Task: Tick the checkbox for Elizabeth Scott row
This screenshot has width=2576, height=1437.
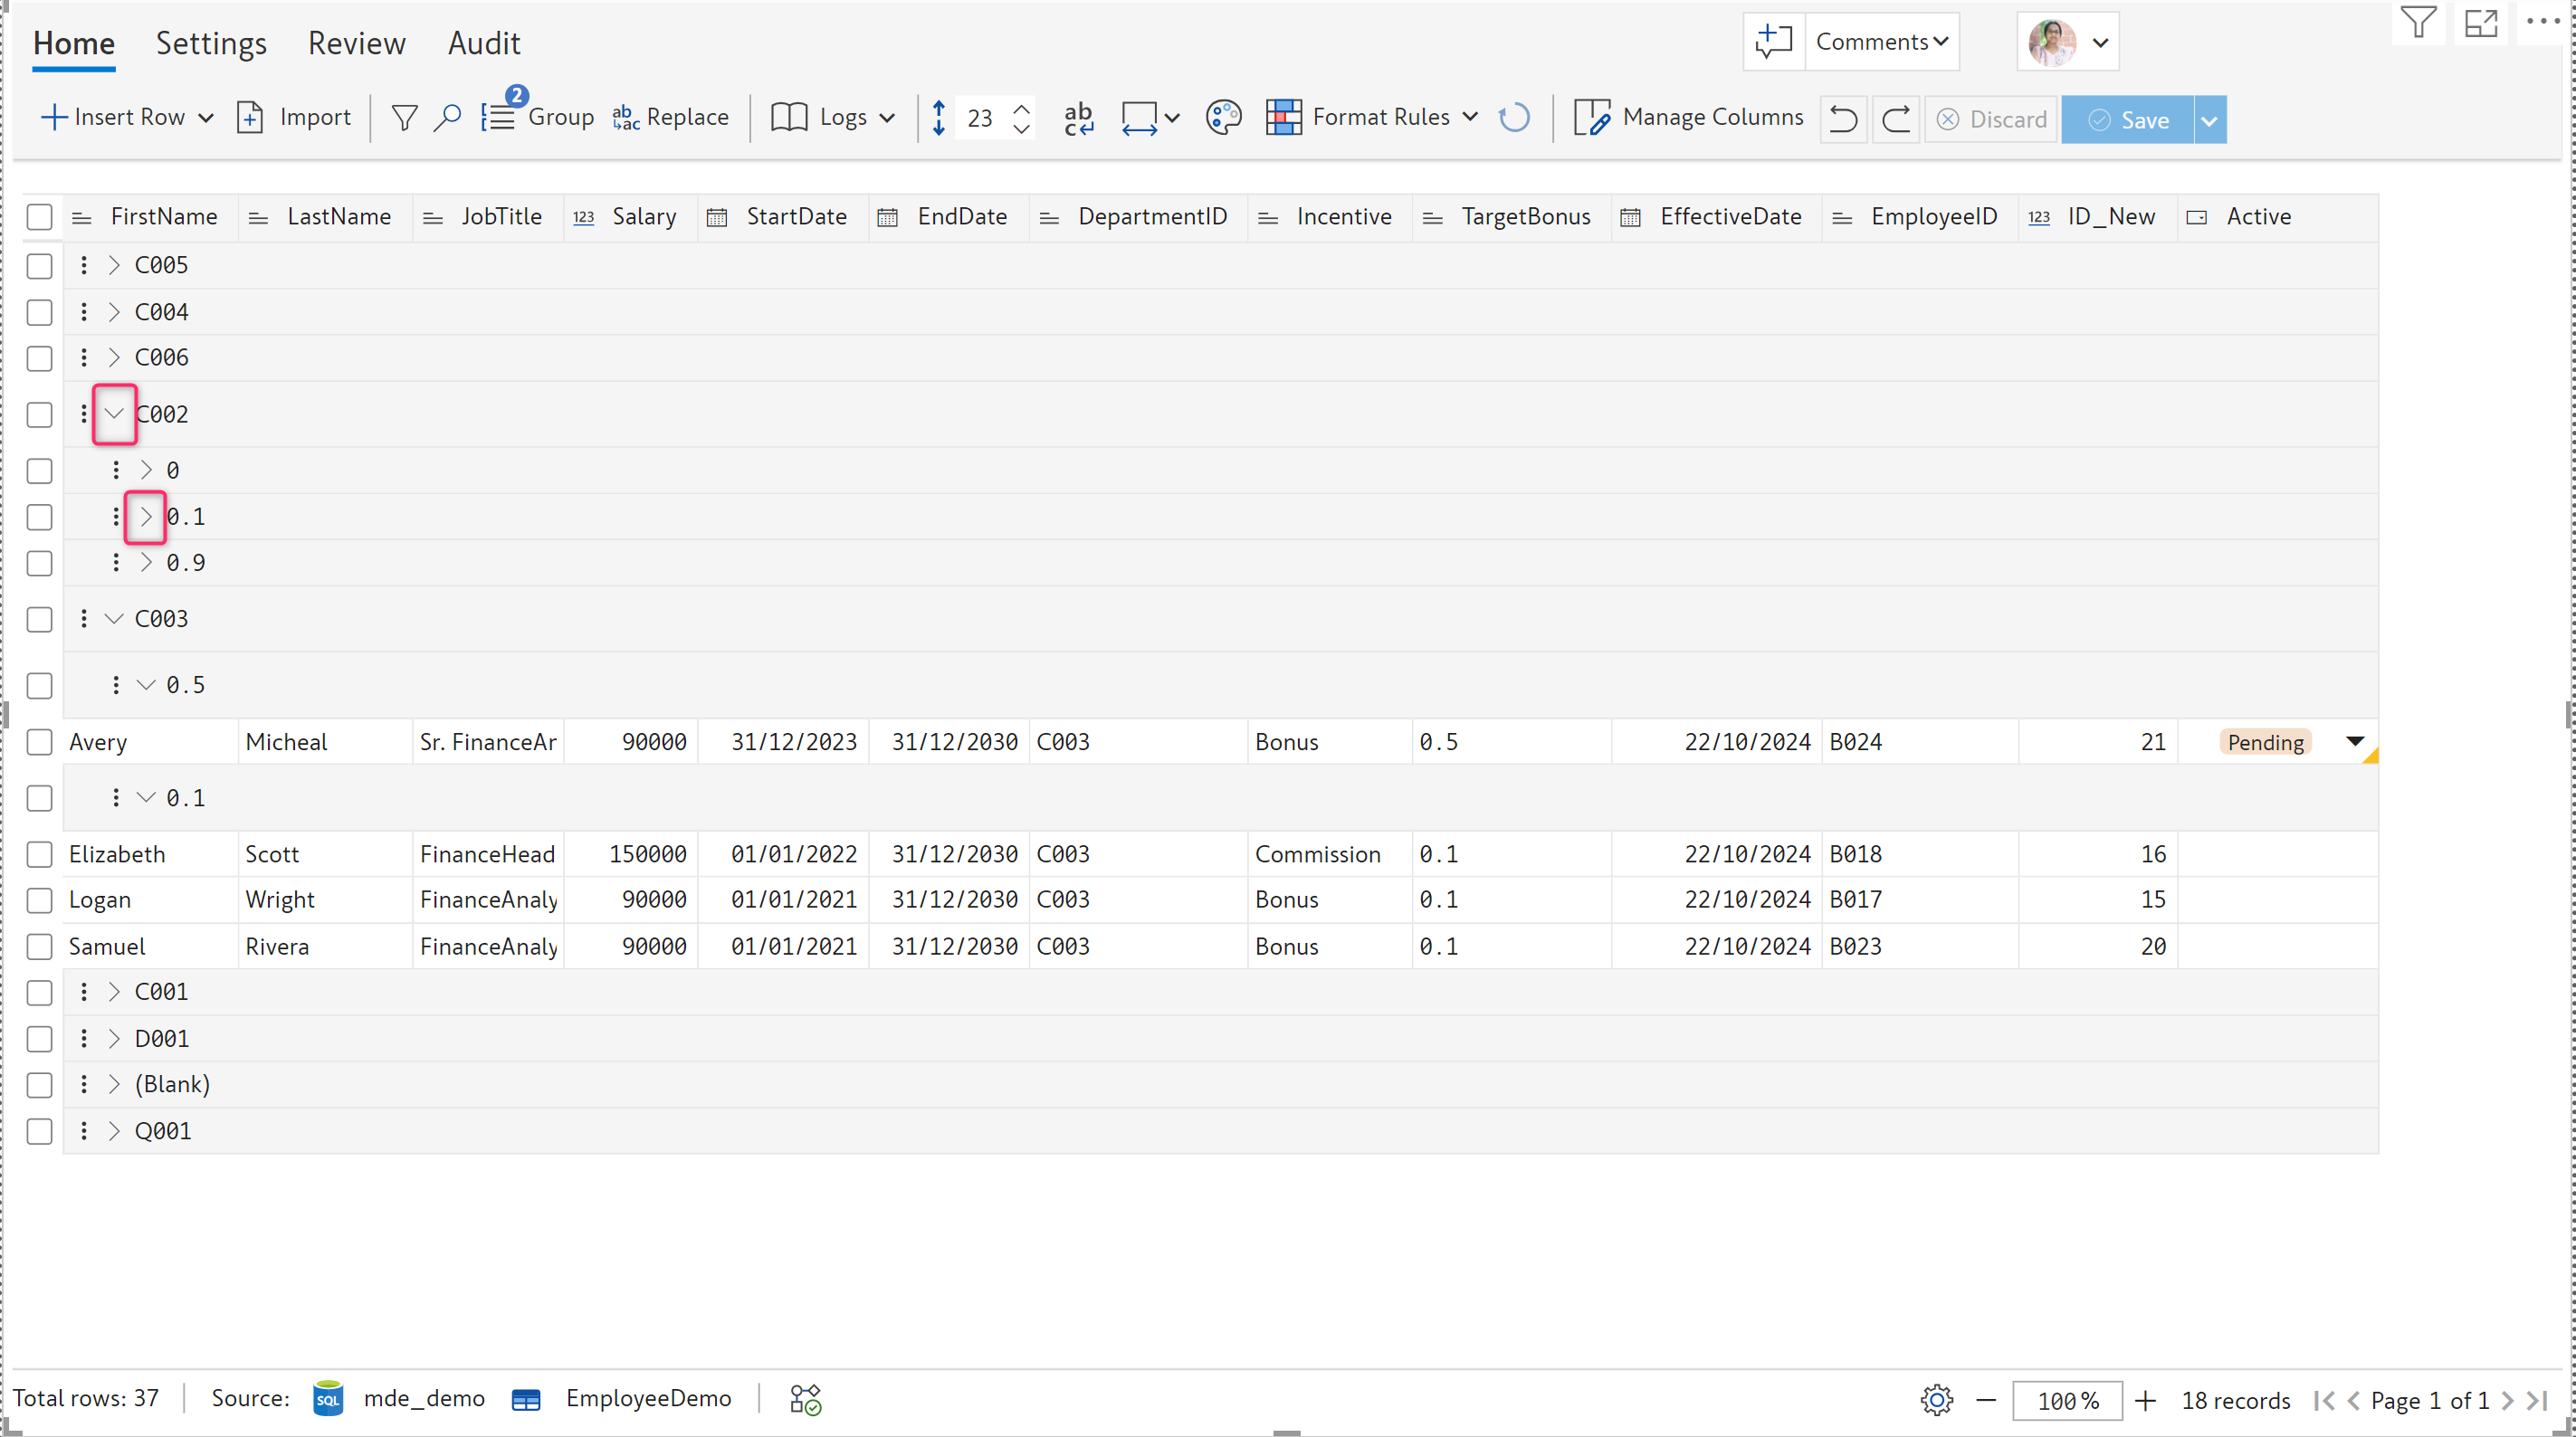Action: pos(39,854)
